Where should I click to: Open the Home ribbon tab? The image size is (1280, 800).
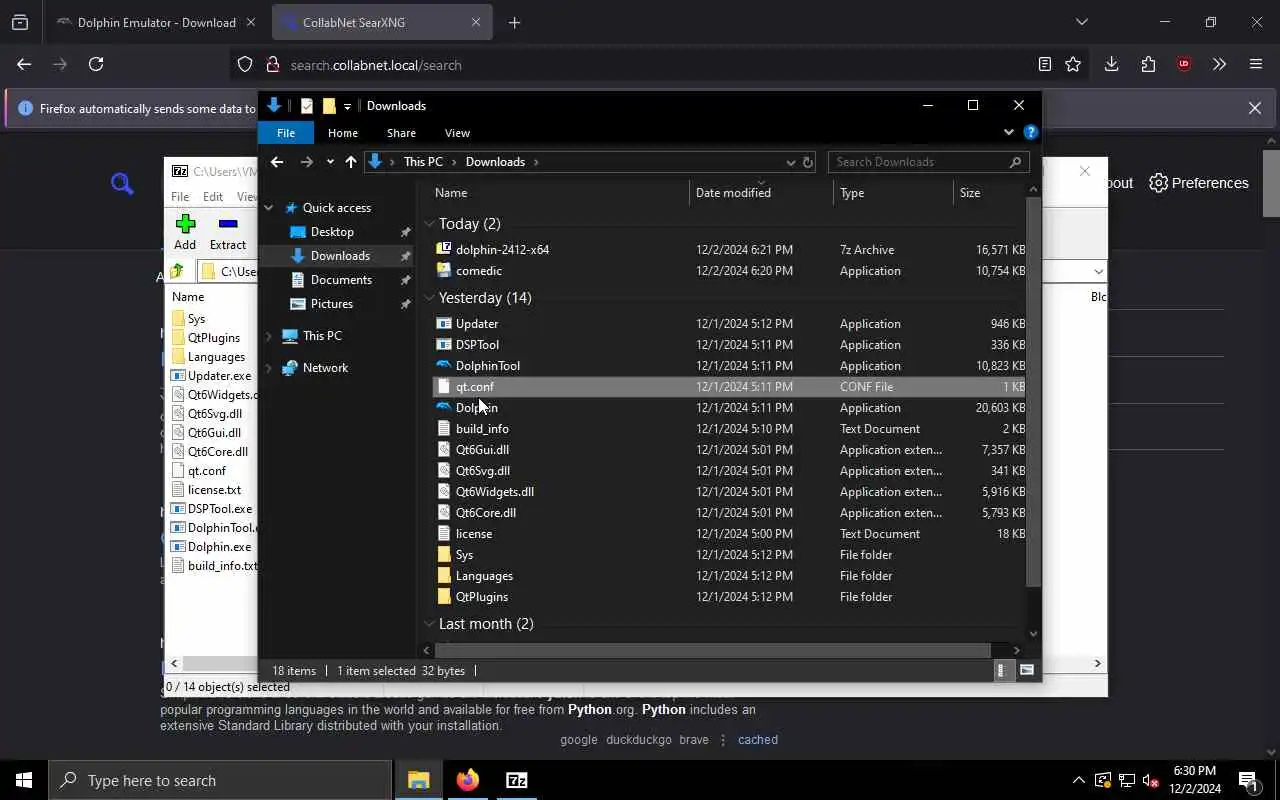[x=343, y=133]
